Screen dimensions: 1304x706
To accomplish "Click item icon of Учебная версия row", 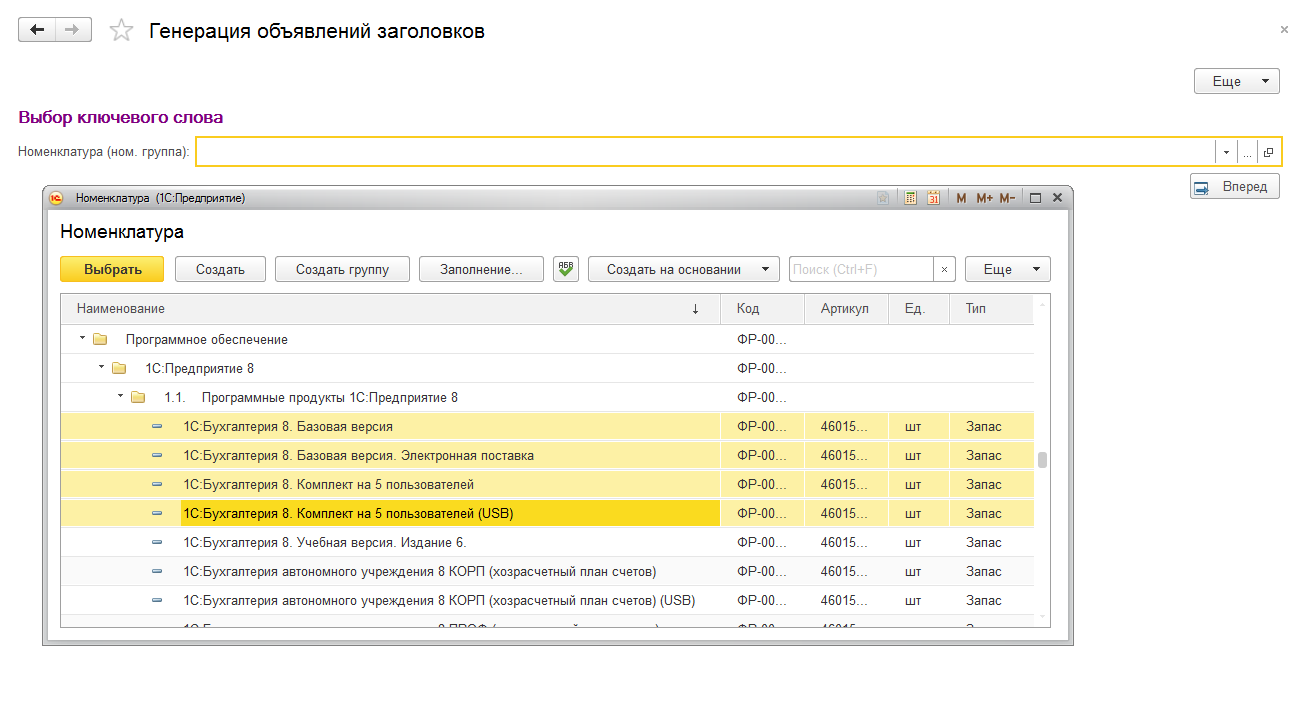I will coord(157,543).
